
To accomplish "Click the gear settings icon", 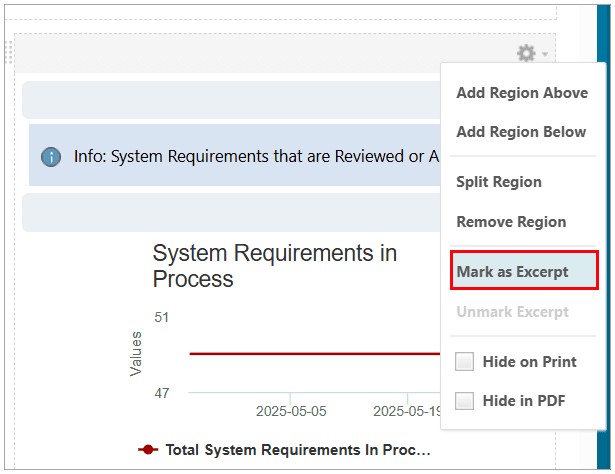I will (526, 53).
